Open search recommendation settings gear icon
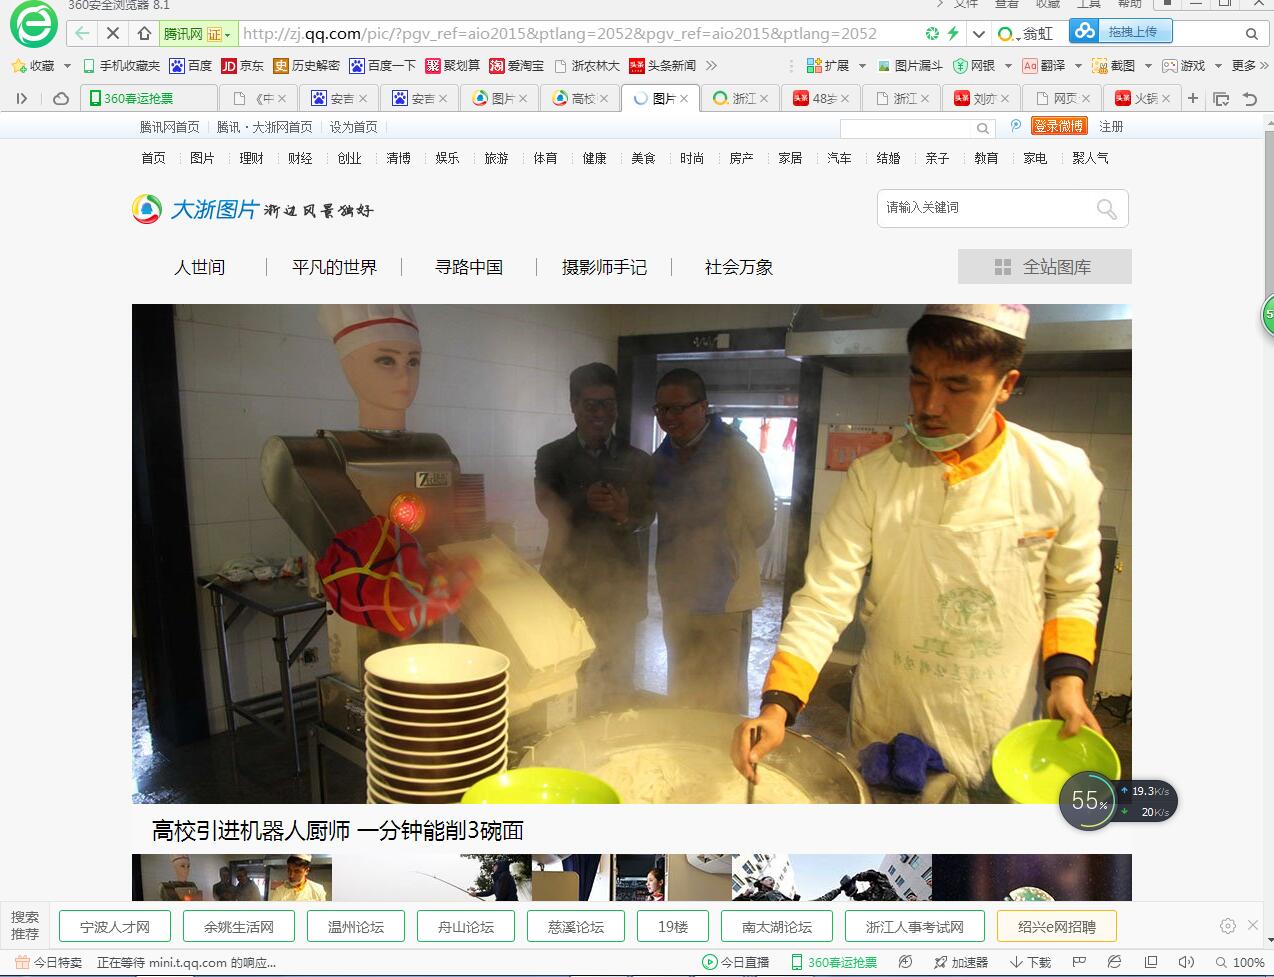Screen dimensions: 1274x977 (x=1228, y=926)
